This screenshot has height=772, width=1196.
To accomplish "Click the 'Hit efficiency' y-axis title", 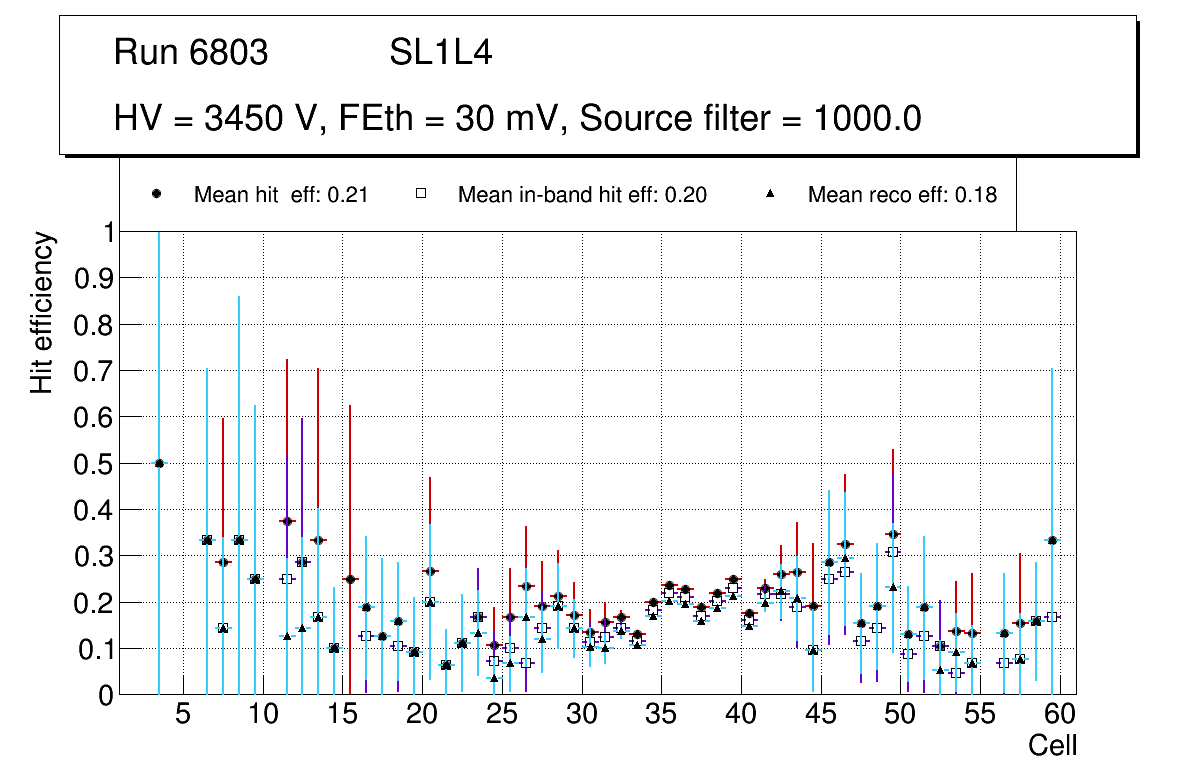I will tap(42, 312).
